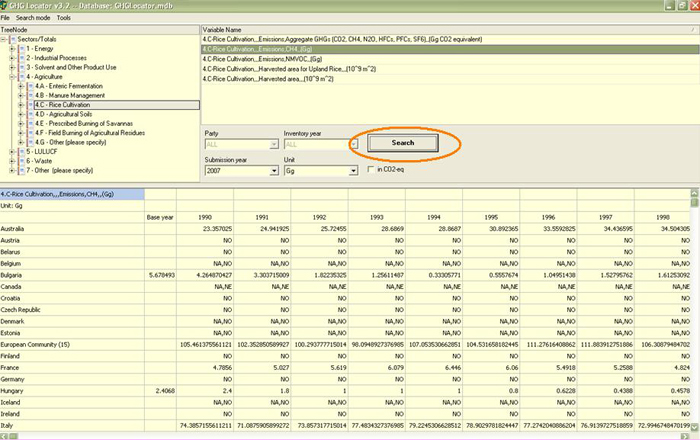Image resolution: width=700 pixels, height=440 pixels.
Task: Open the File menu
Action: 7,18
